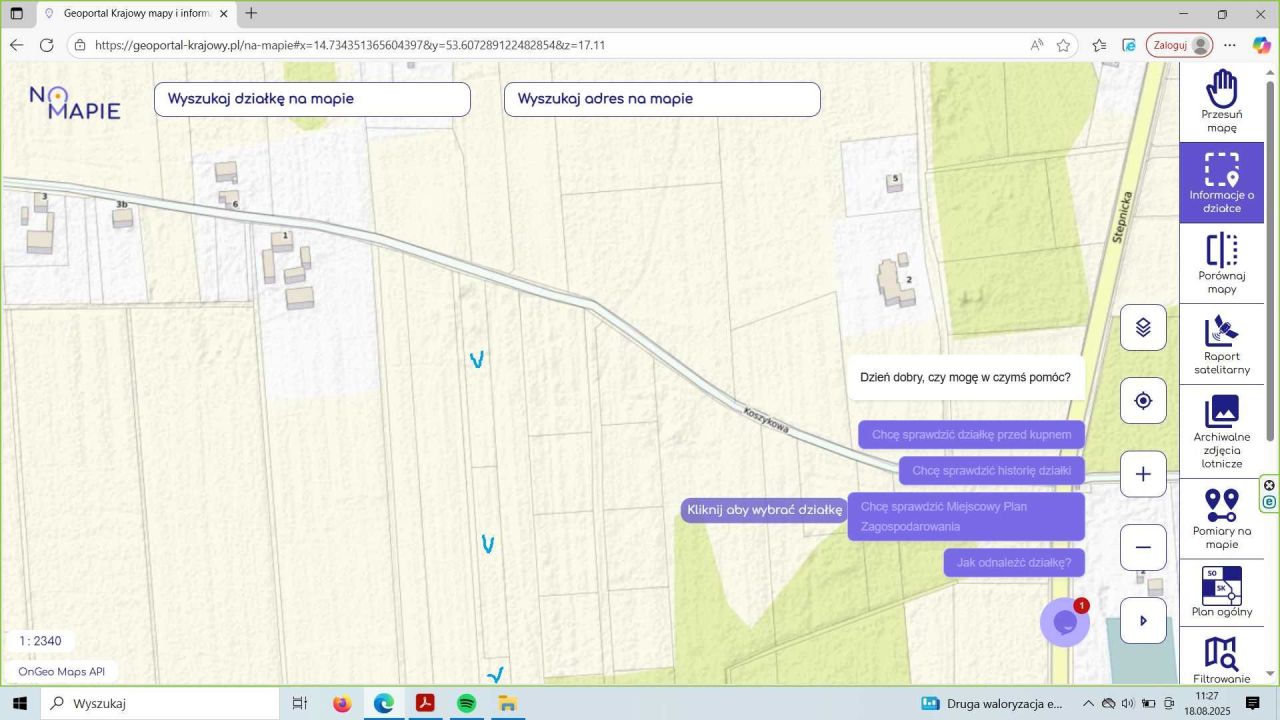The image size is (1280, 720).
Task: Click the Wyszukaj działkę na mapie field
Action: point(312,99)
